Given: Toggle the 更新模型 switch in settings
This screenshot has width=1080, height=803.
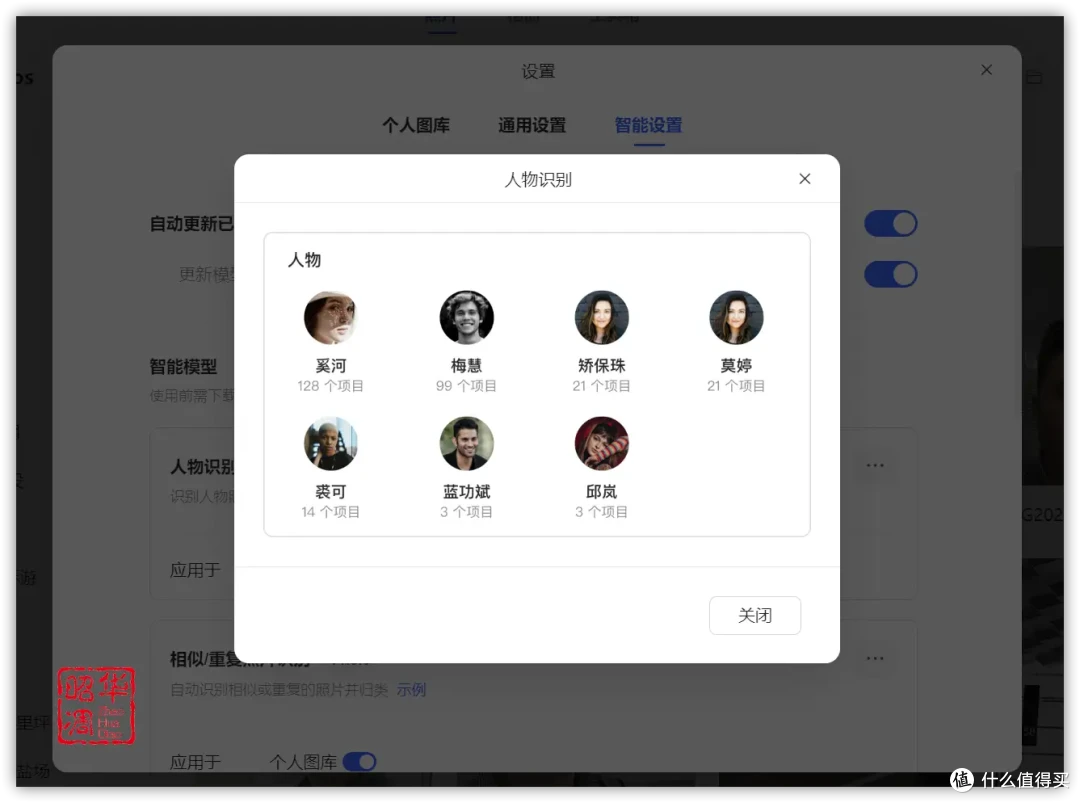Looking at the screenshot, I should [891, 274].
